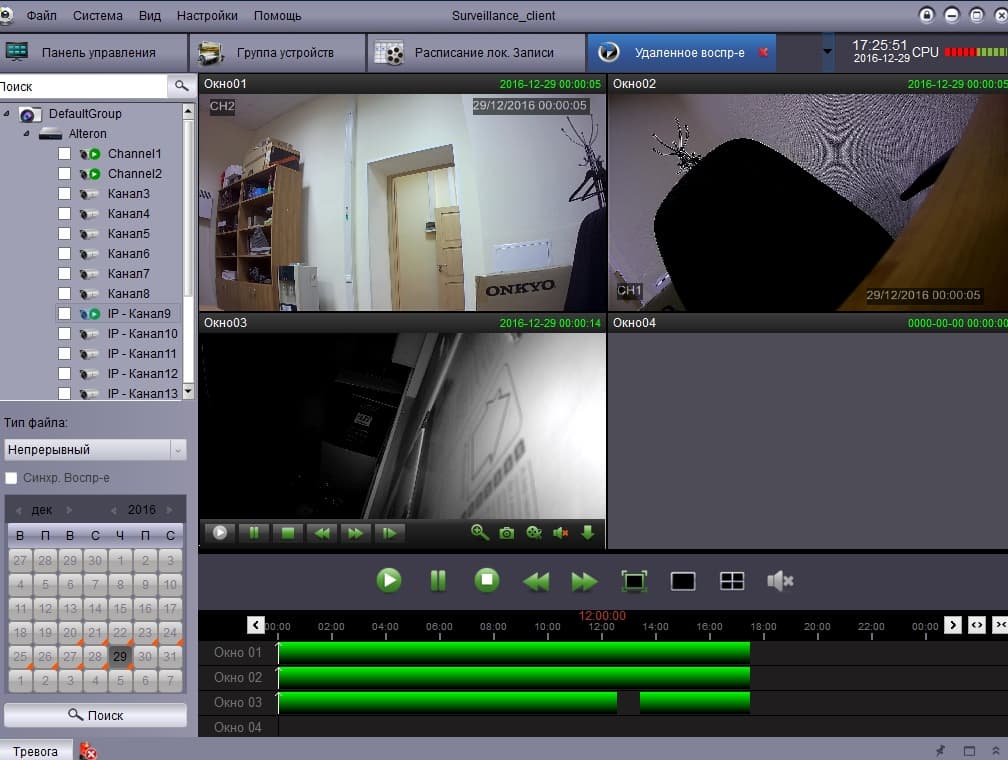Click zoom magnifier icon in Окно03 toolbar
Image resolution: width=1008 pixels, height=760 pixels.
click(480, 532)
